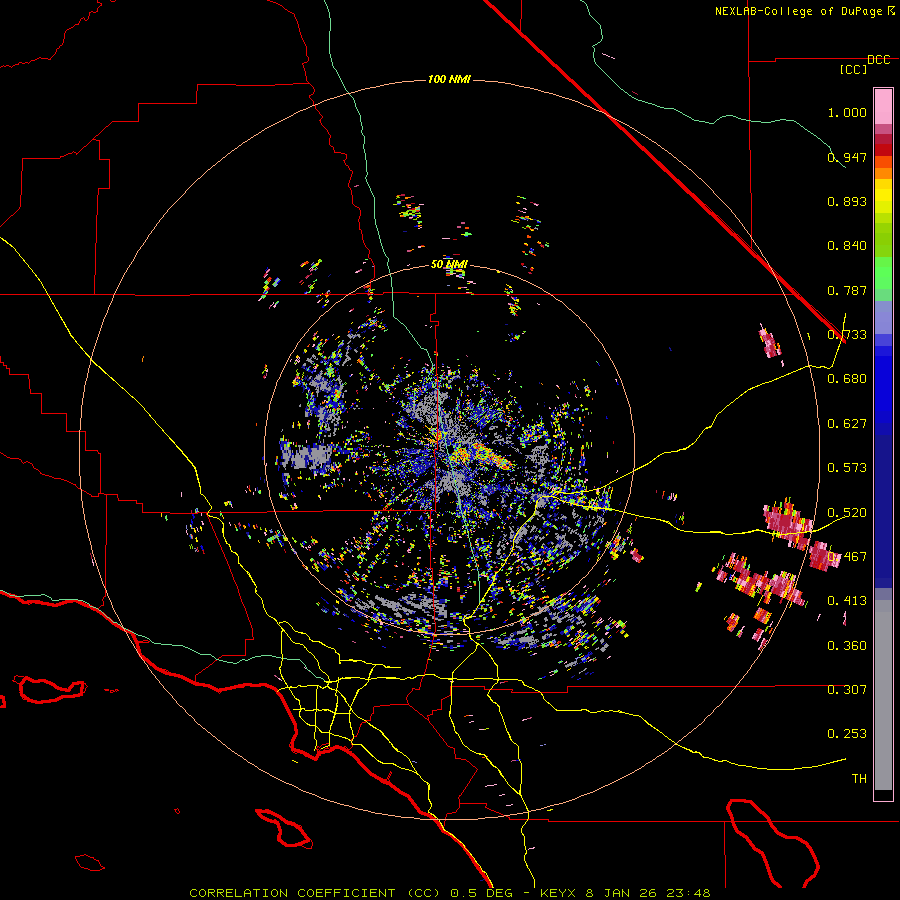The height and width of the screenshot is (900, 900).
Task: Click the [CC] legend heading
Action: 853,69
